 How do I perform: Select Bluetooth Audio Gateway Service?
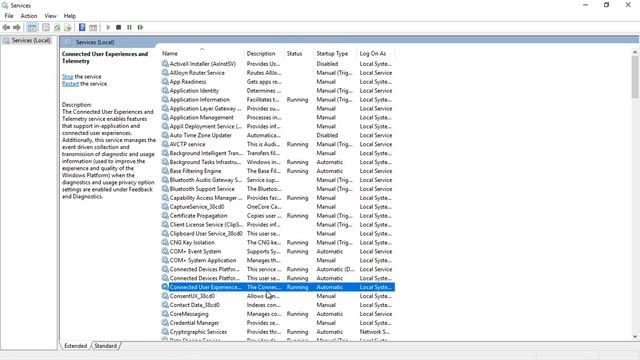[278, 180]
